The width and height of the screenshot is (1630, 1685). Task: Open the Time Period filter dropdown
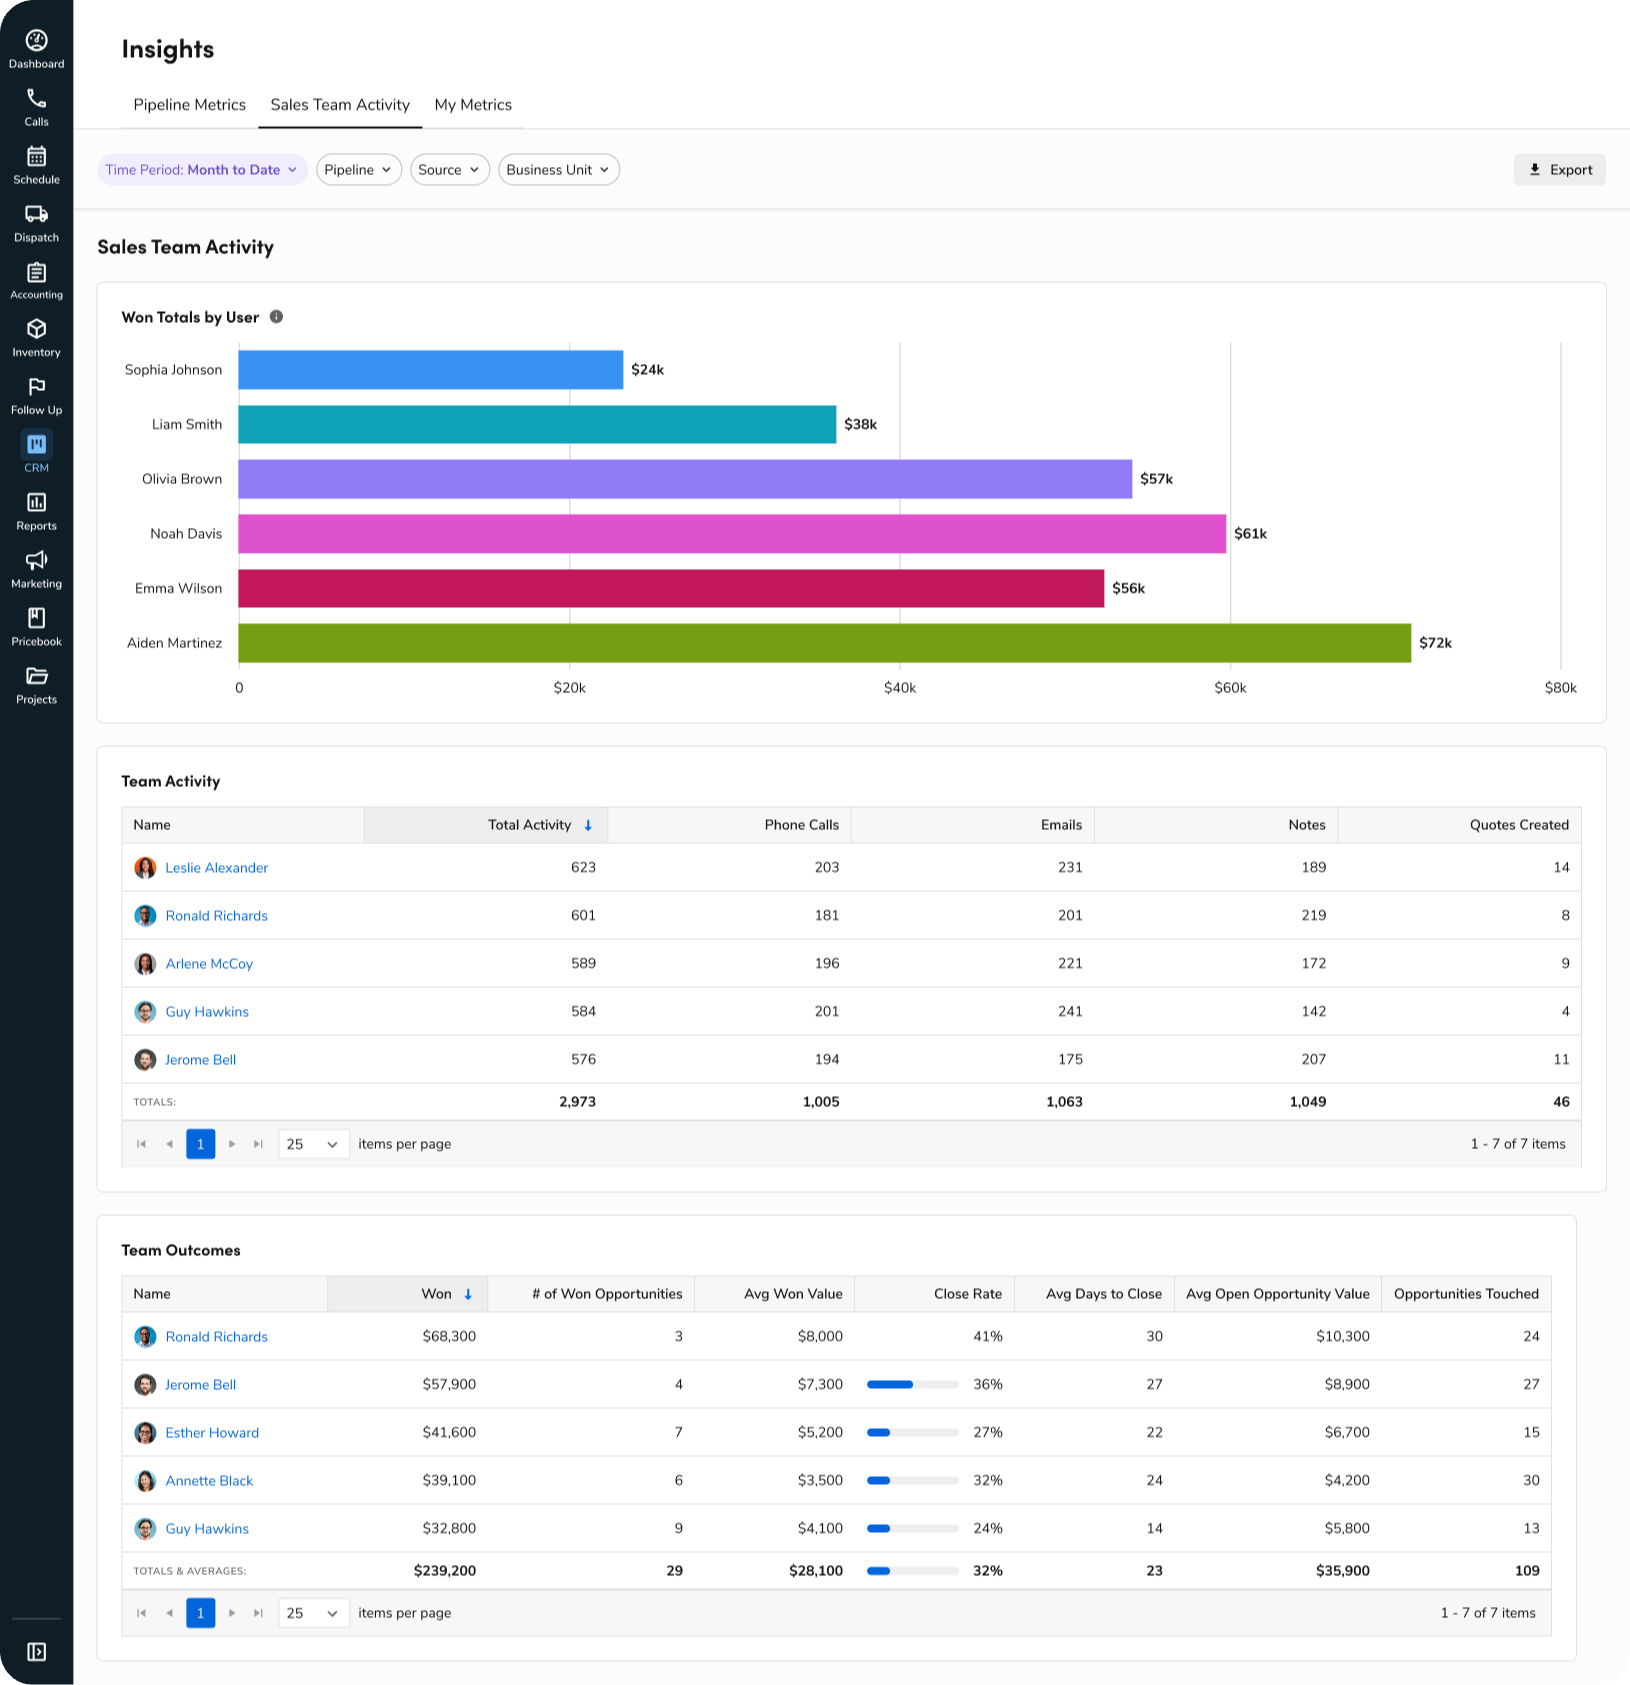[202, 169]
